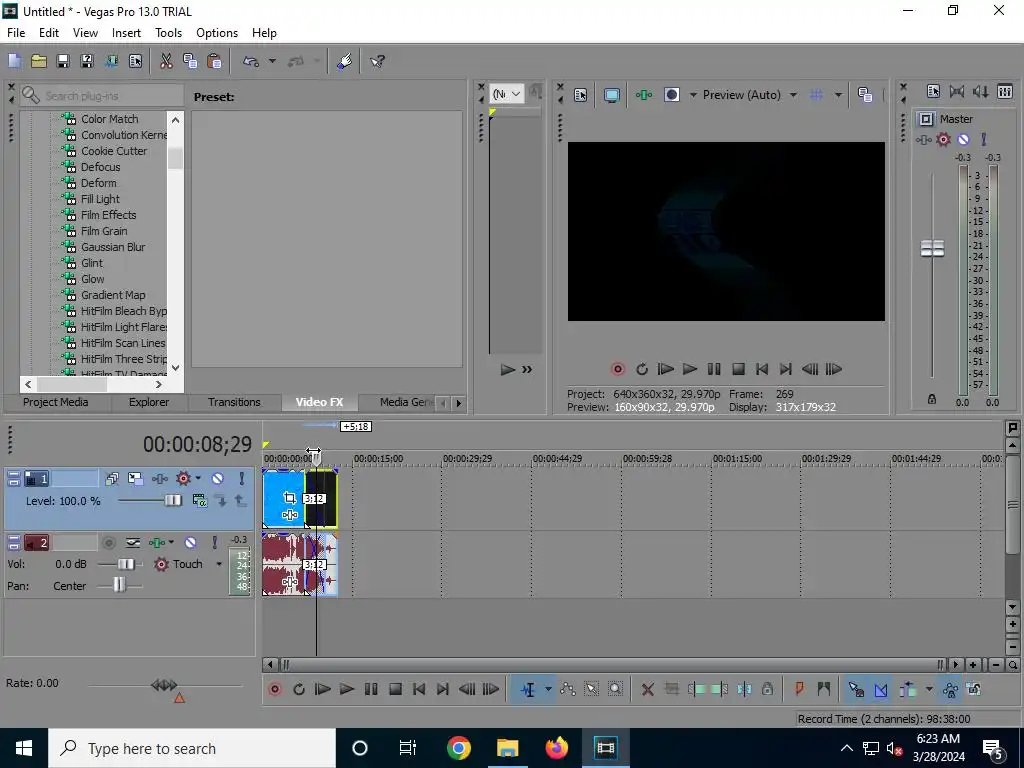
Task: Mute video track 1
Action: click(x=217, y=479)
